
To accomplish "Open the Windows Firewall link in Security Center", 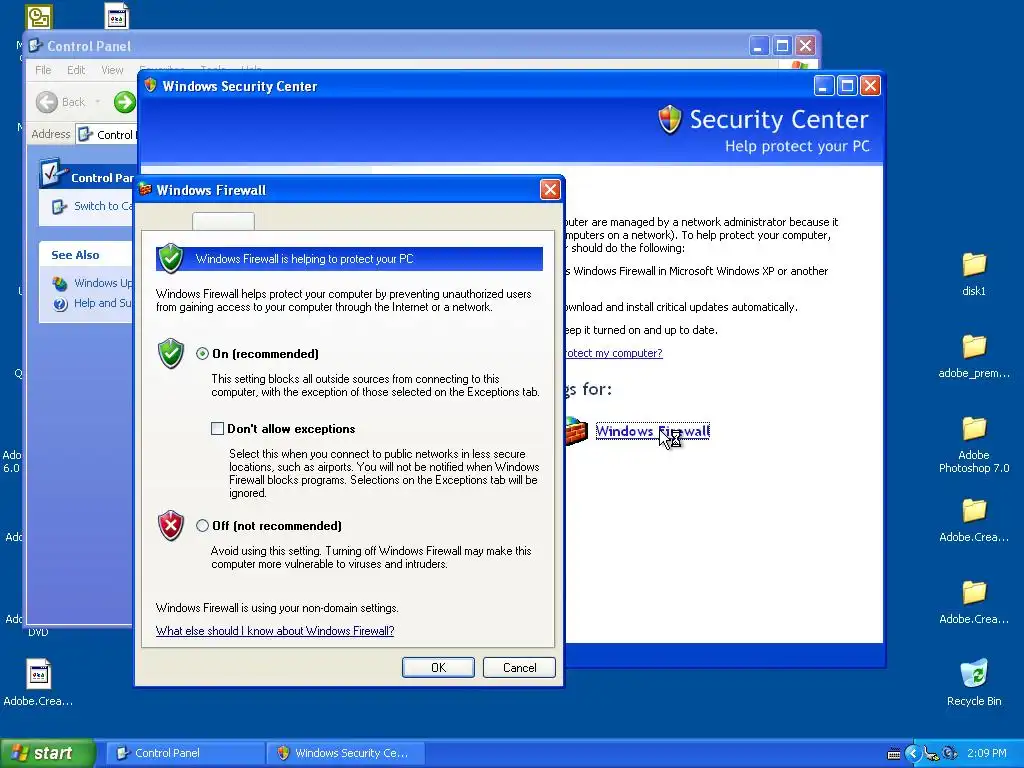I will coord(652,431).
